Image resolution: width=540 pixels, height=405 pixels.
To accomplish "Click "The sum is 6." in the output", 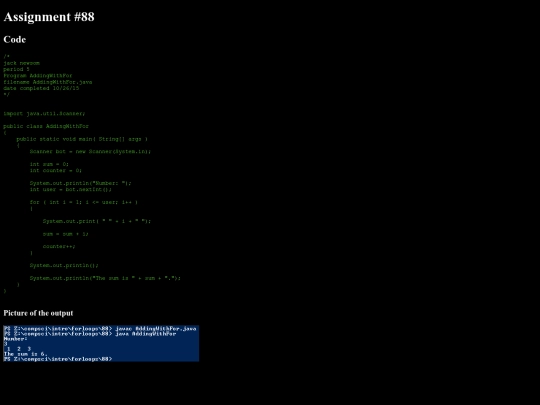I will [25, 354].
